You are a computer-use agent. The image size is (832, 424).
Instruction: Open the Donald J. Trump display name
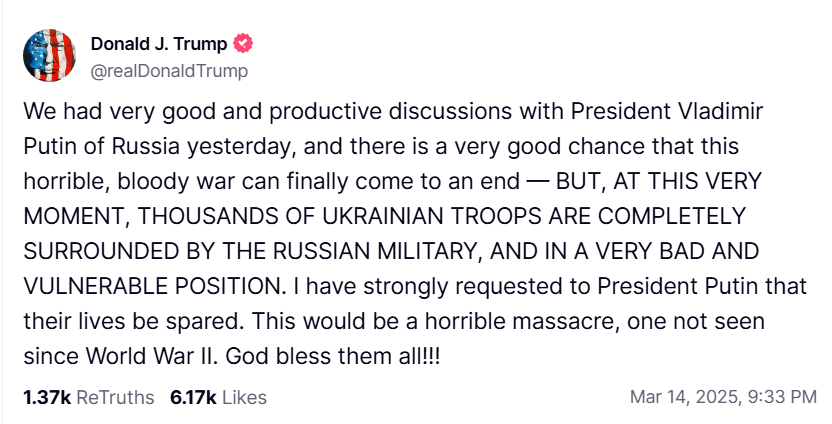158,43
